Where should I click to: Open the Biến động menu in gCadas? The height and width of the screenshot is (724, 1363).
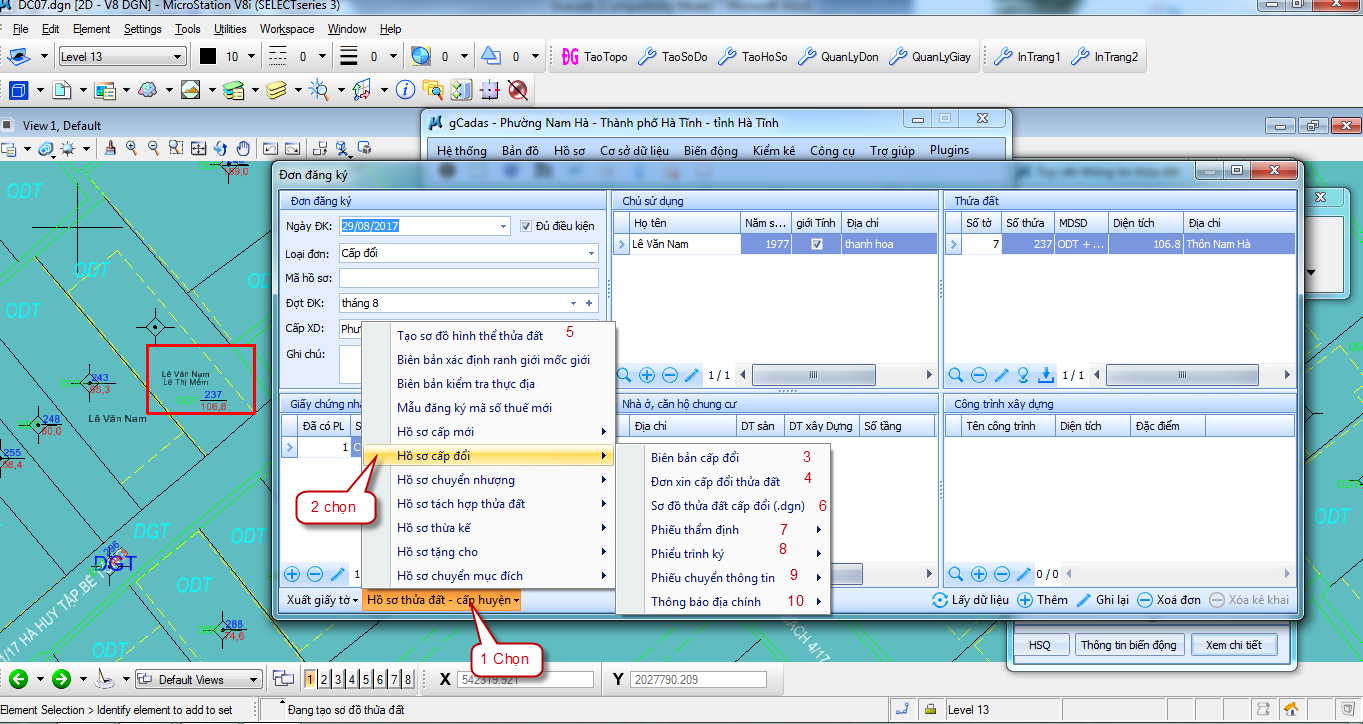coord(710,151)
